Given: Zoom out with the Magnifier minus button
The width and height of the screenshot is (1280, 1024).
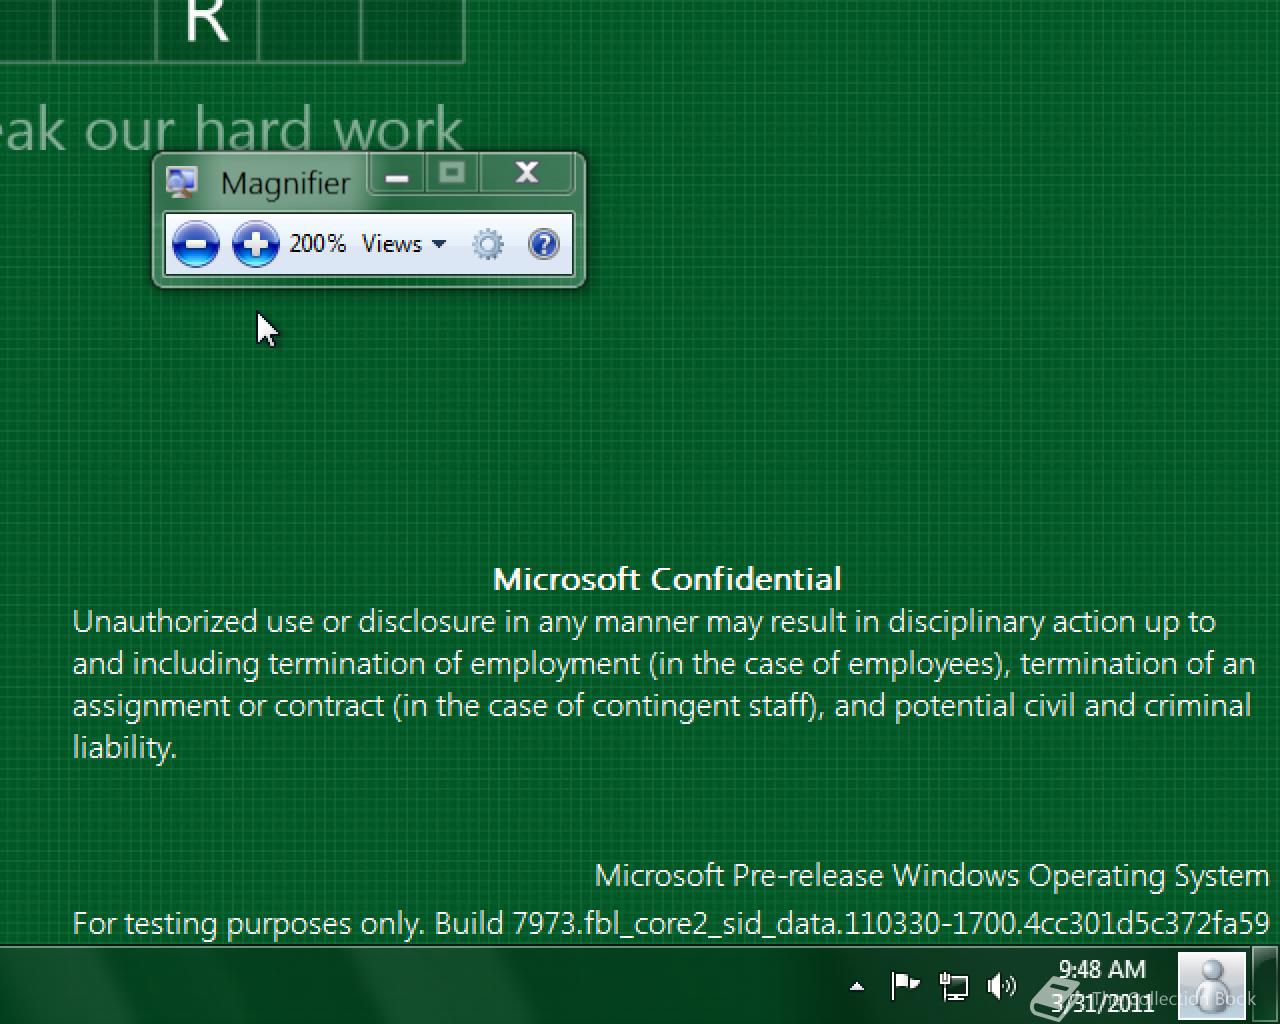Looking at the screenshot, I should [x=196, y=244].
